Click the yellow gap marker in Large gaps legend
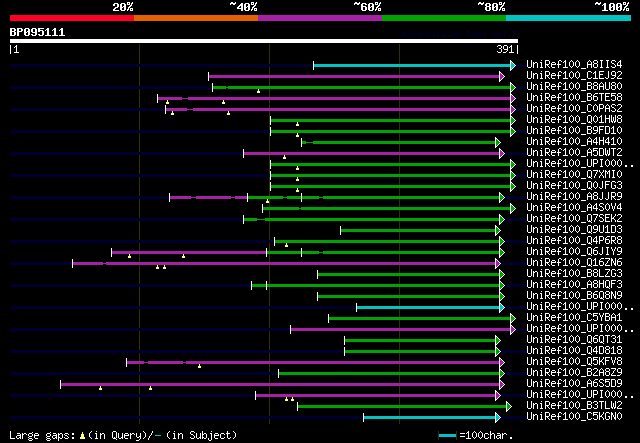 82,436
